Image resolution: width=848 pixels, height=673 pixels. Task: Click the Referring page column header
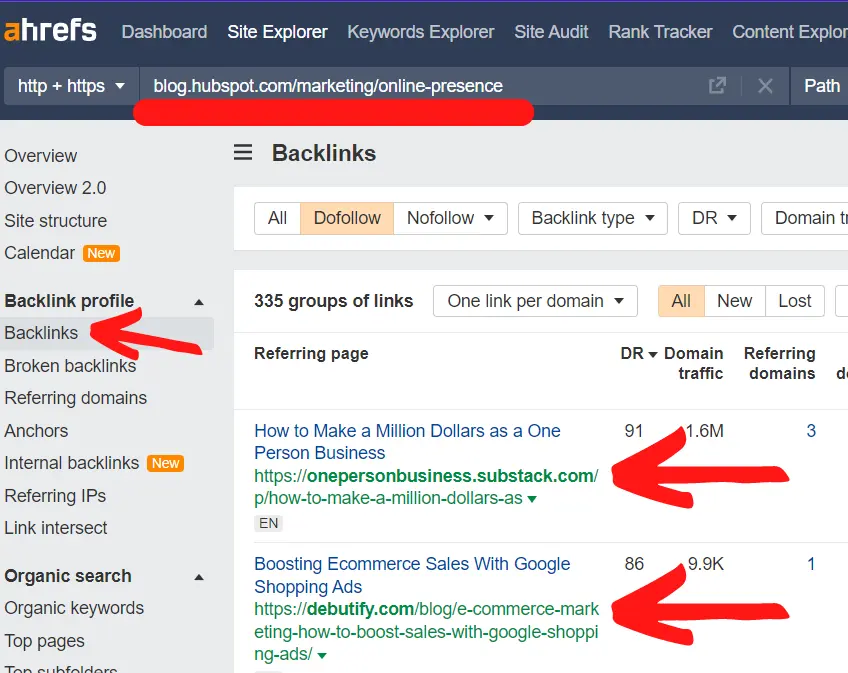pos(312,354)
